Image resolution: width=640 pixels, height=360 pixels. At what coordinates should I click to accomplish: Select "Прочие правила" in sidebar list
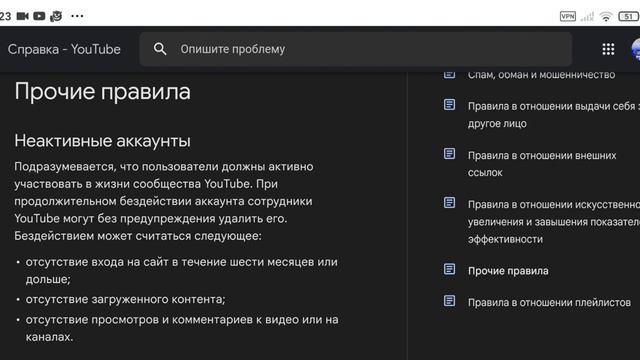click(x=508, y=271)
